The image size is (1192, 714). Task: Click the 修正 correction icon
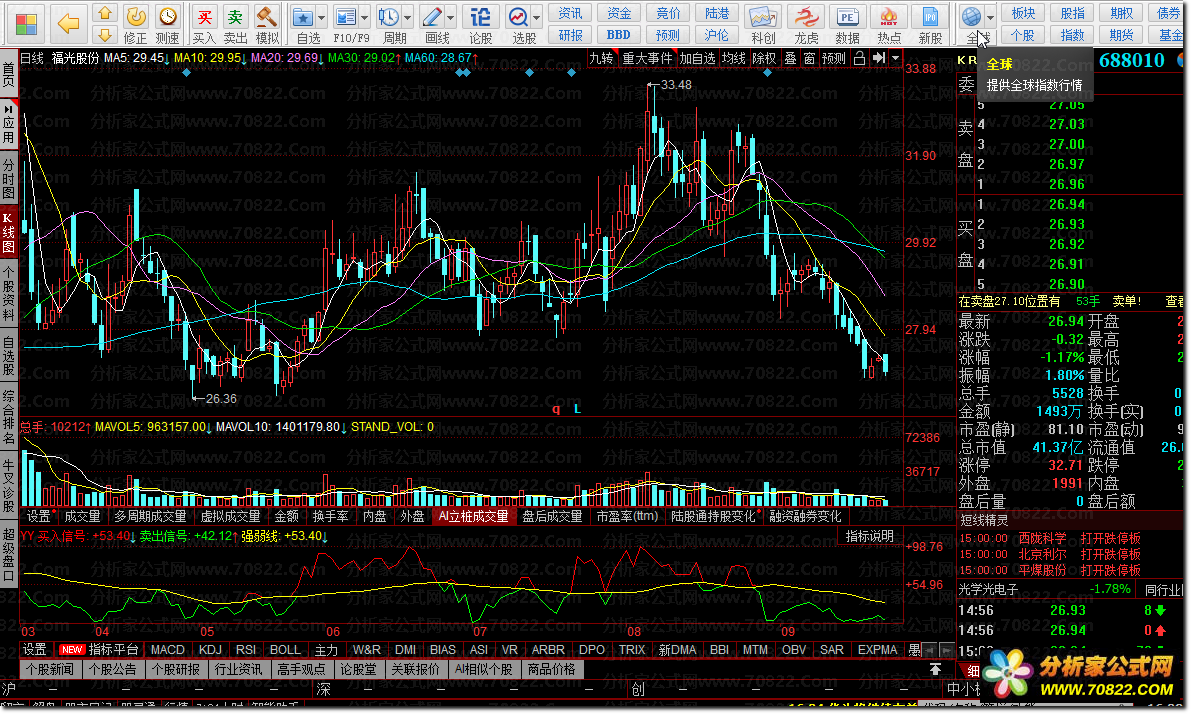(136, 17)
